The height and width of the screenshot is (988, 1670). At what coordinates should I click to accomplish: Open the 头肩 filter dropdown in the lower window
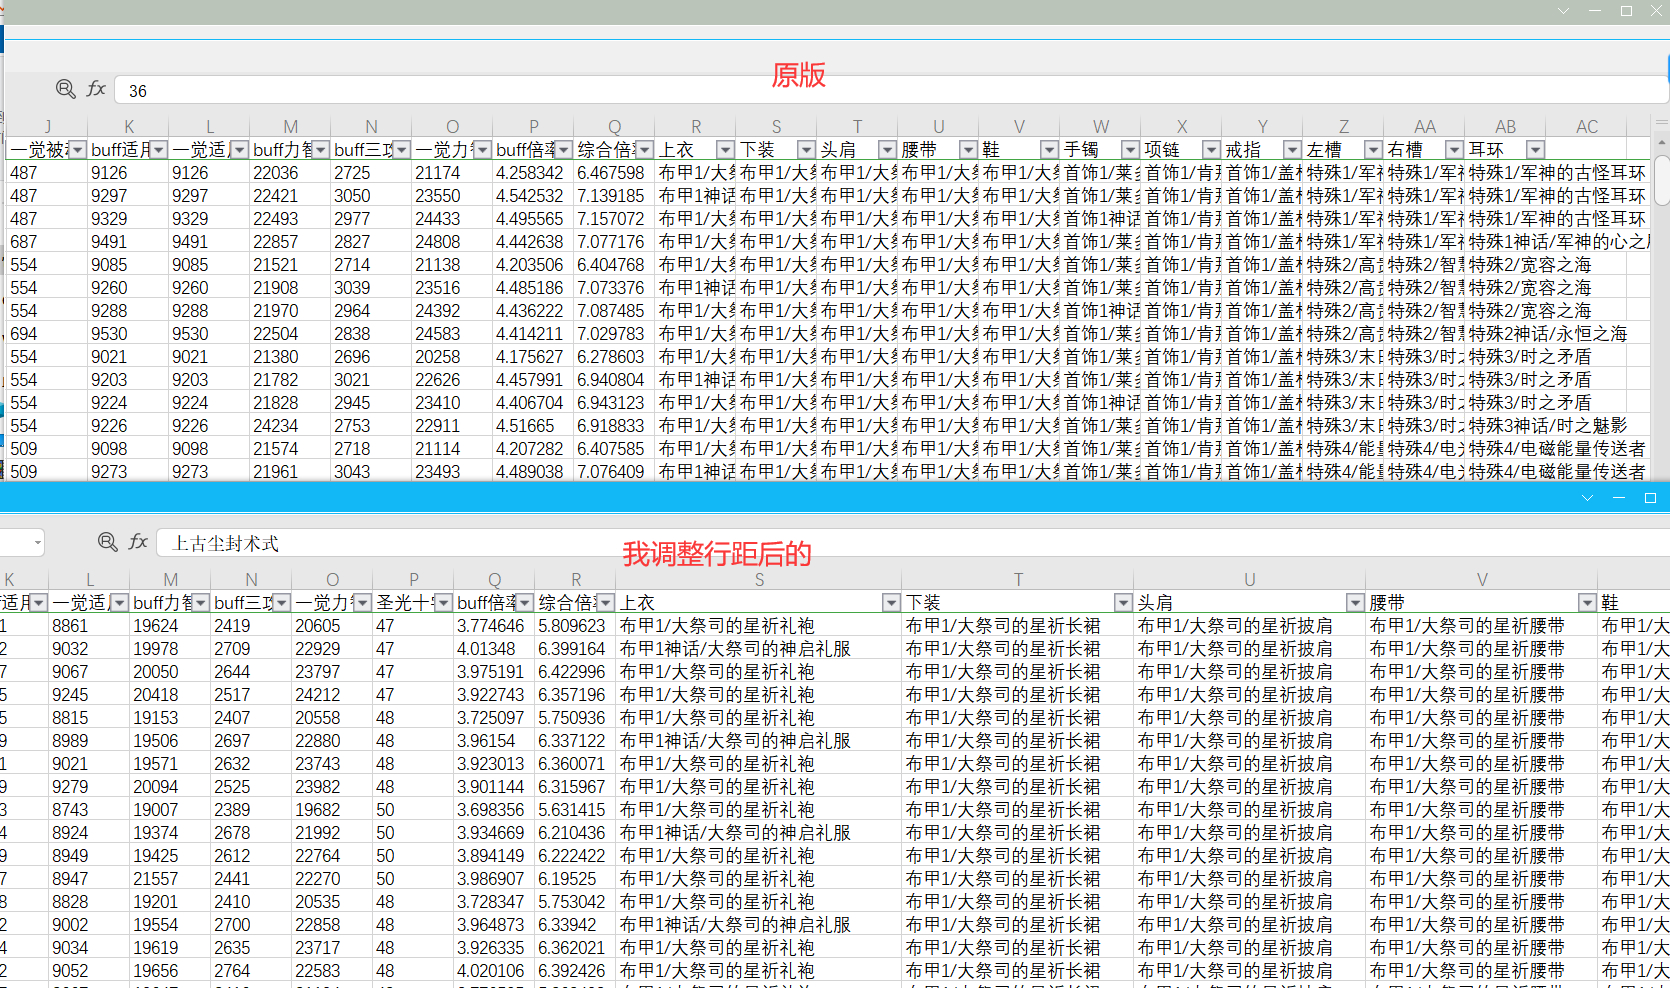[1355, 603]
